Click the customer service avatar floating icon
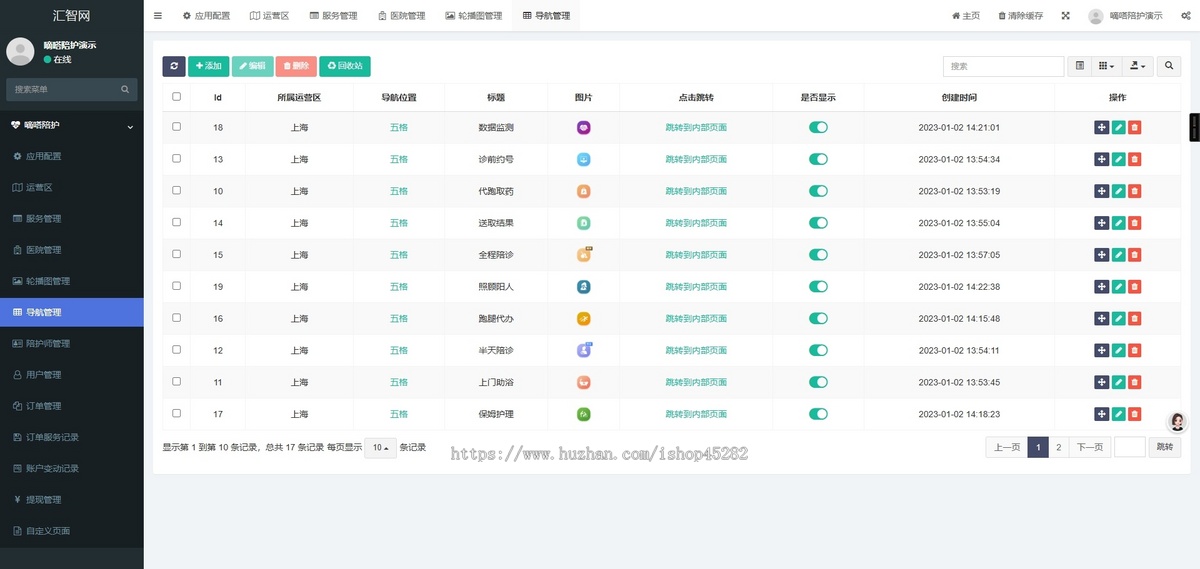The image size is (1200, 569). [x=1178, y=422]
